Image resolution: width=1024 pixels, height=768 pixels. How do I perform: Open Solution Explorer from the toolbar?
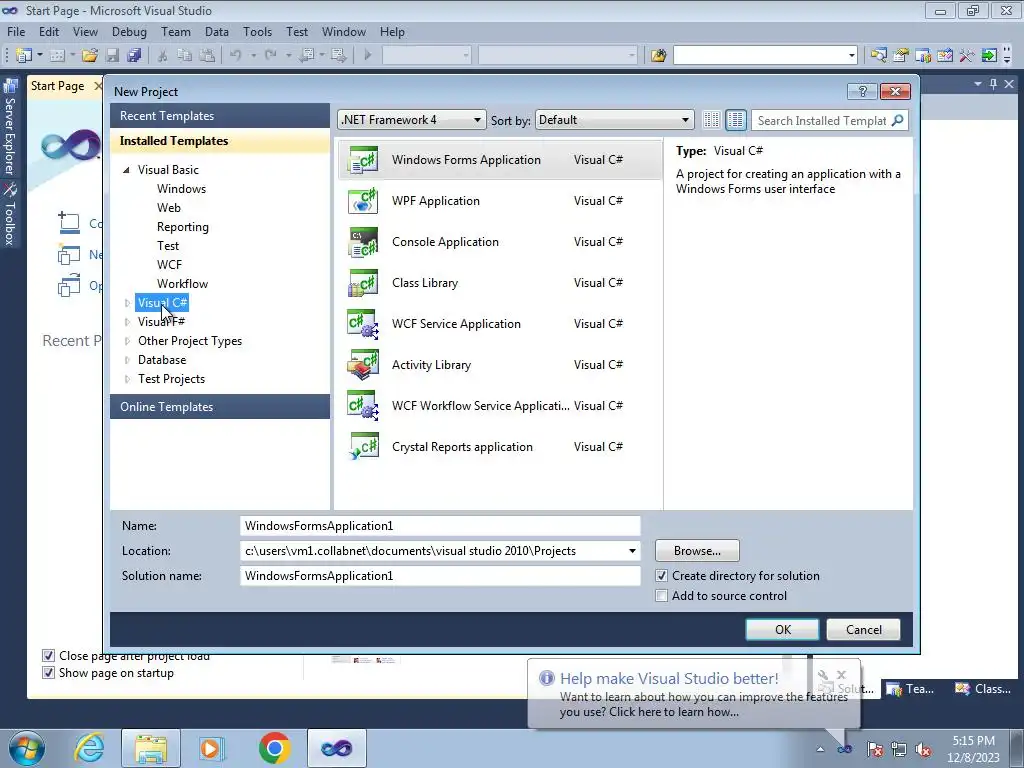[x=878, y=56]
